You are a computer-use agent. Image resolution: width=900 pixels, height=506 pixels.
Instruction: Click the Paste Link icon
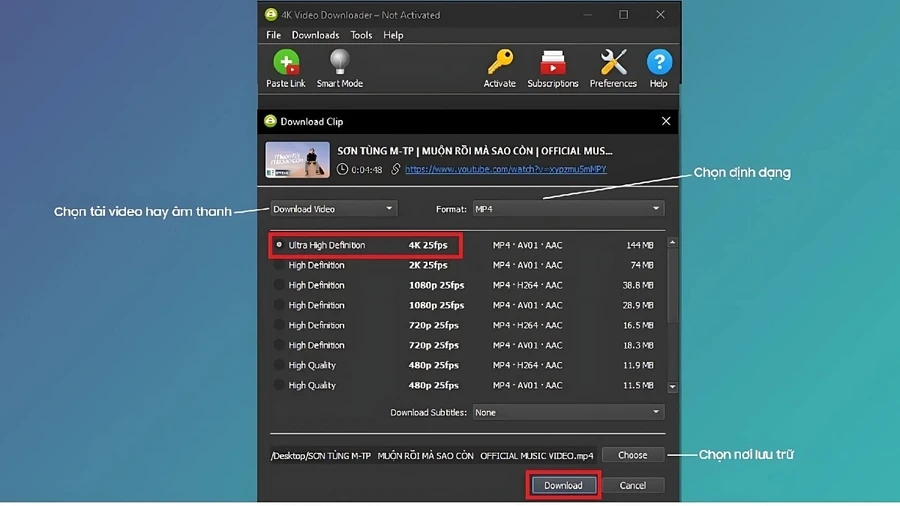pyautogui.click(x=286, y=62)
